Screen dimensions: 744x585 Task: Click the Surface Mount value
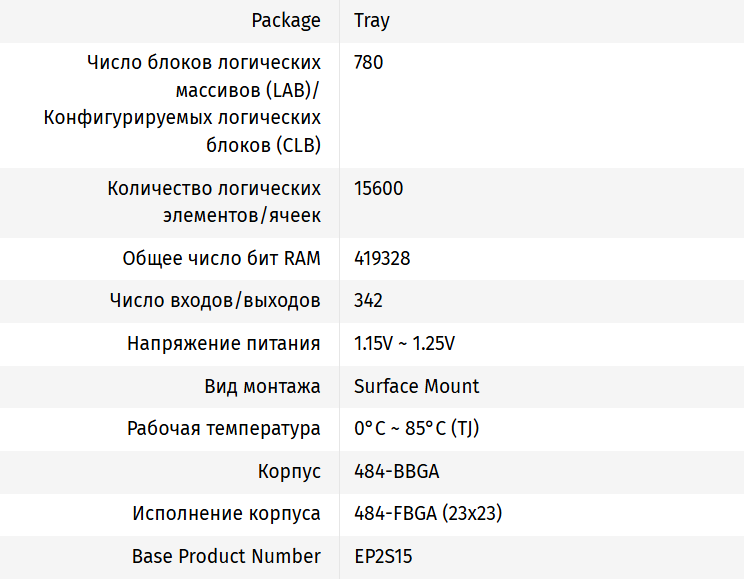point(417,386)
